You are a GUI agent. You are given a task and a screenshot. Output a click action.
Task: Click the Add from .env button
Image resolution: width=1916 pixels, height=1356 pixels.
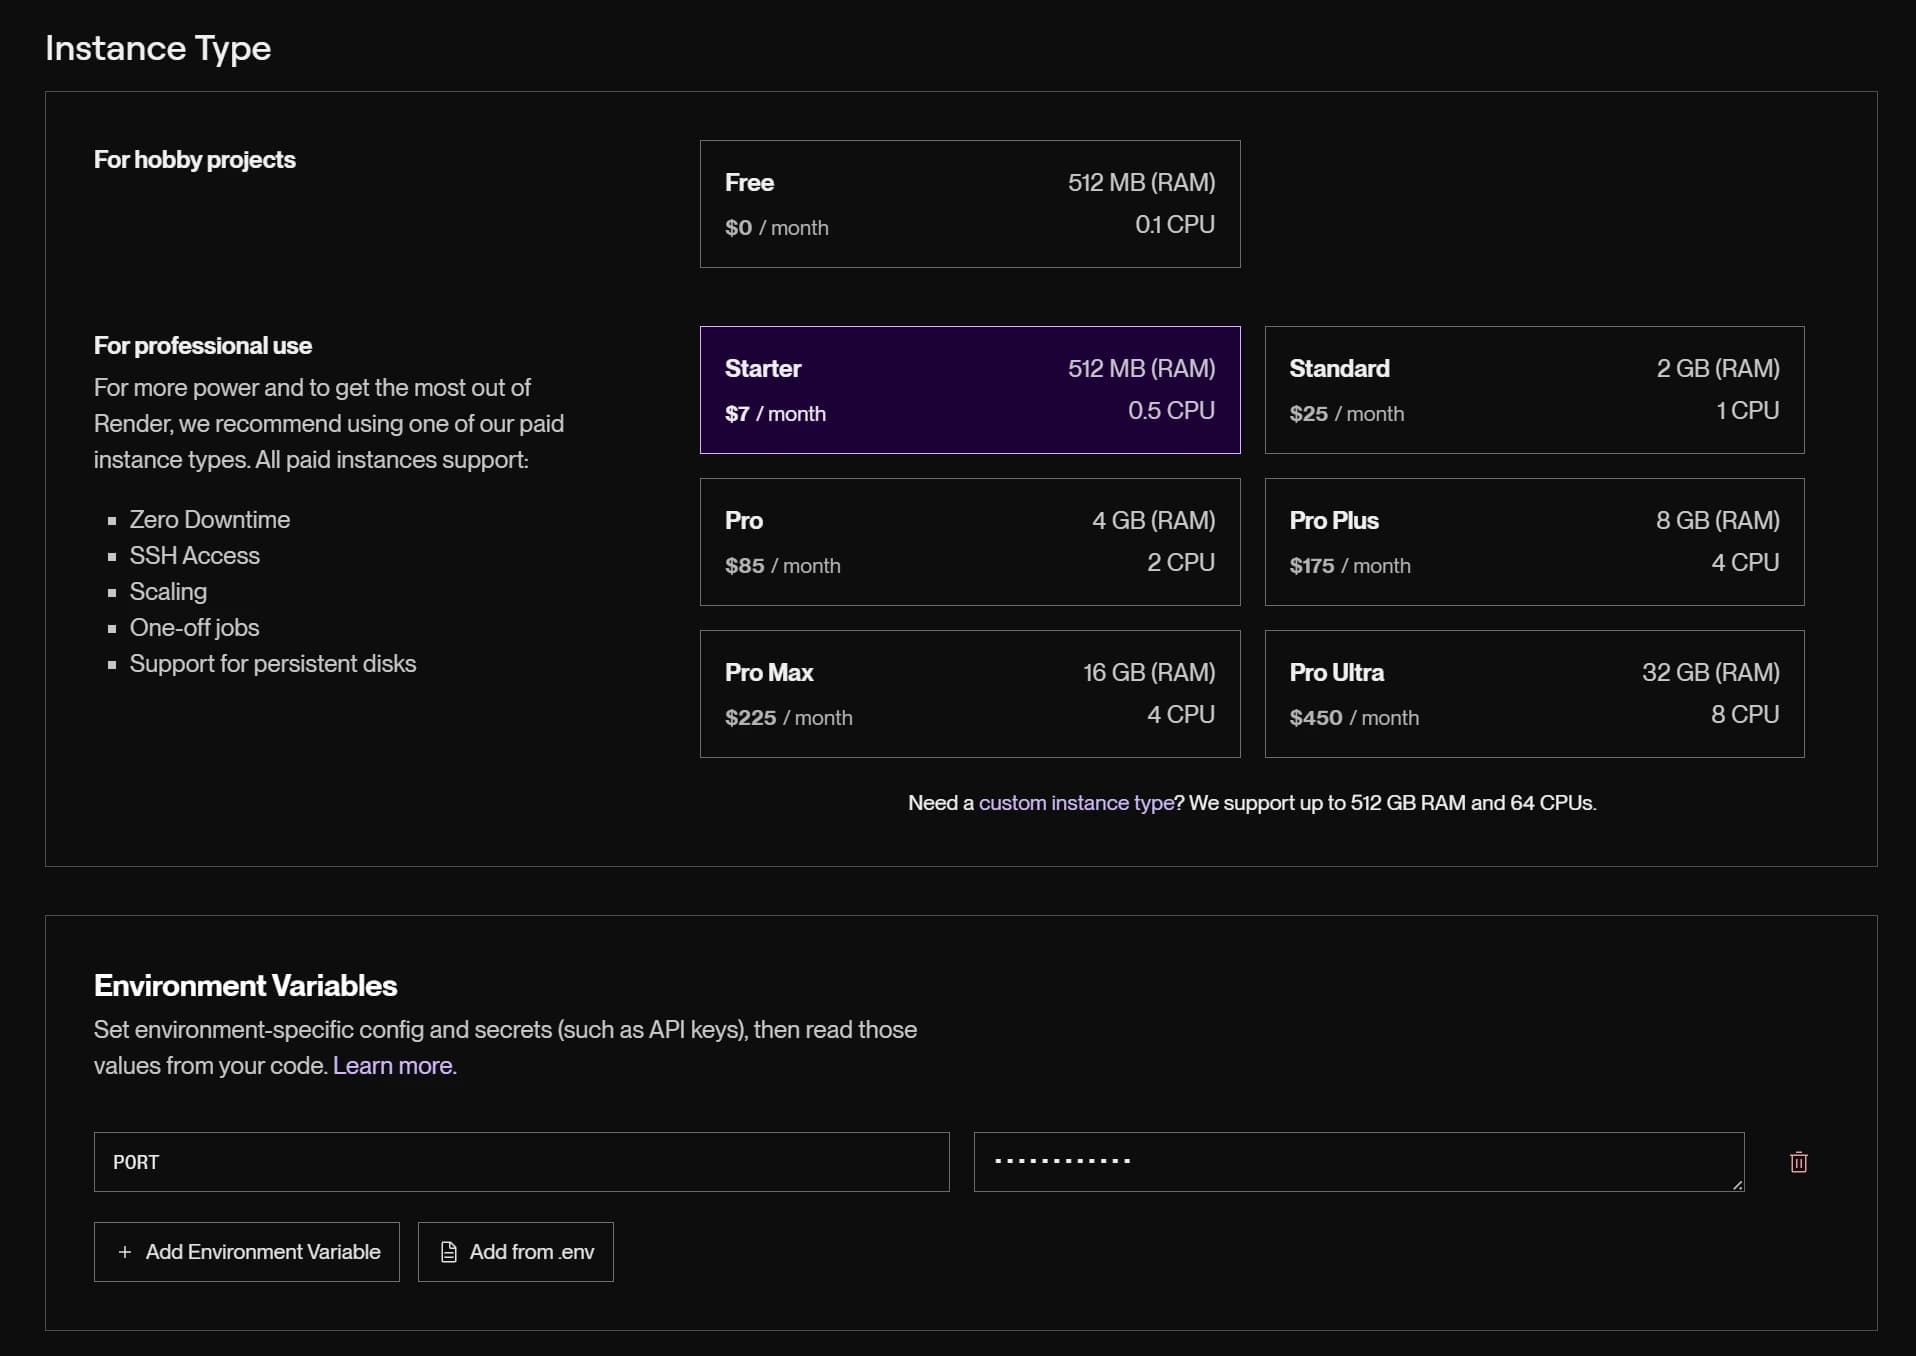click(x=515, y=1252)
